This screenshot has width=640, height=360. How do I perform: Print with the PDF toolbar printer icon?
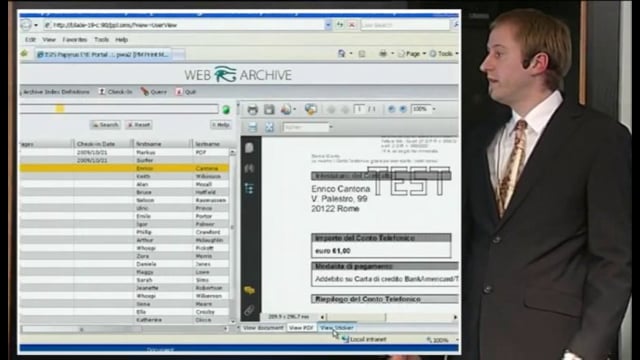[252, 109]
